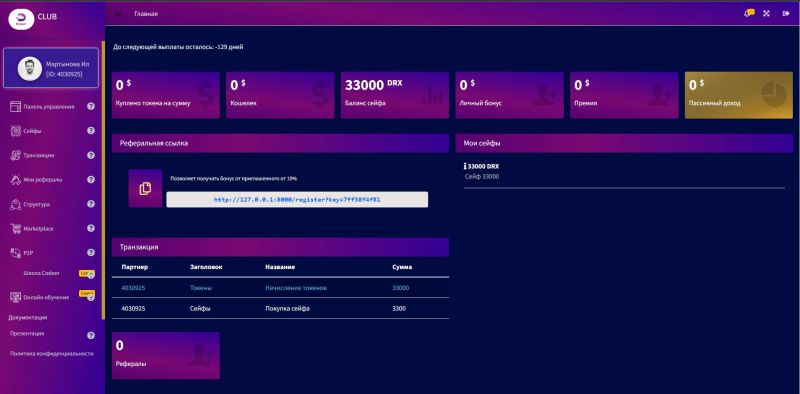Viewport: 800px width, 394px height.
Task: Click the Куплено токена на сумму card
Action: (x=166, y=95)
